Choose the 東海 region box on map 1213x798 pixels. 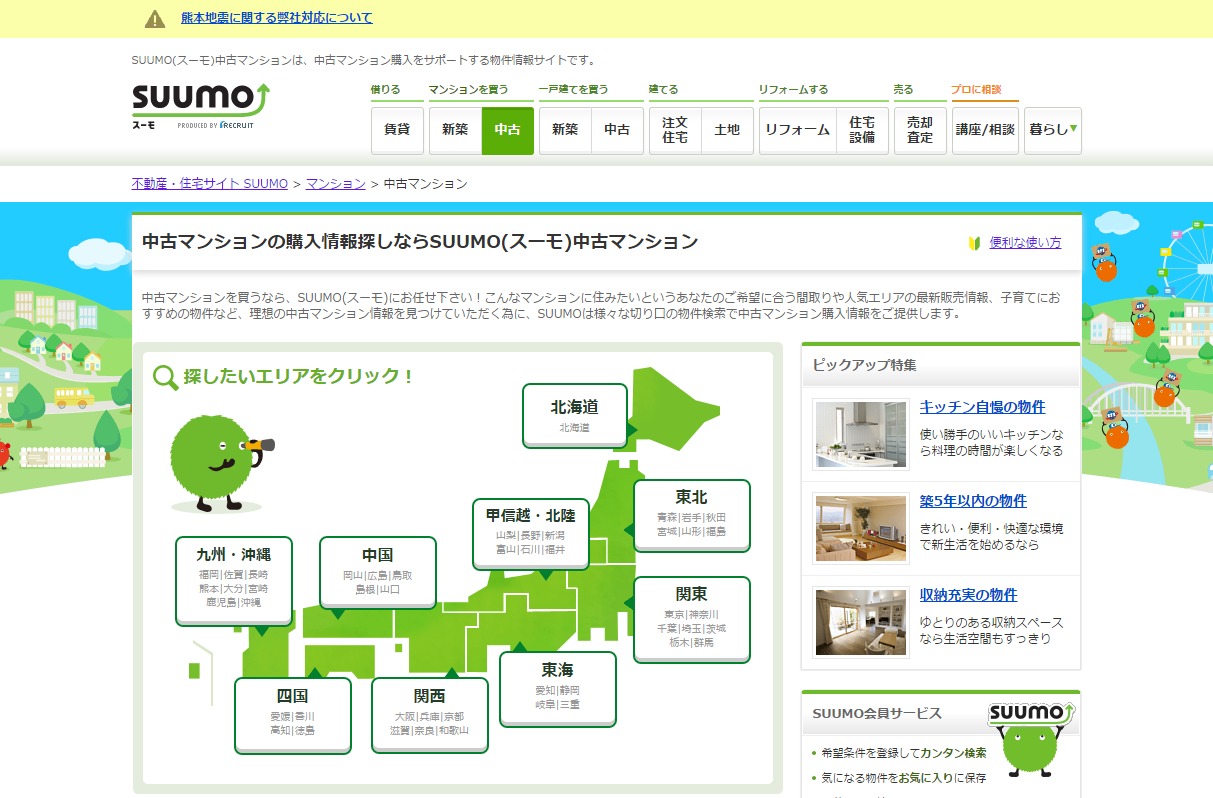[x=558, y=688]
